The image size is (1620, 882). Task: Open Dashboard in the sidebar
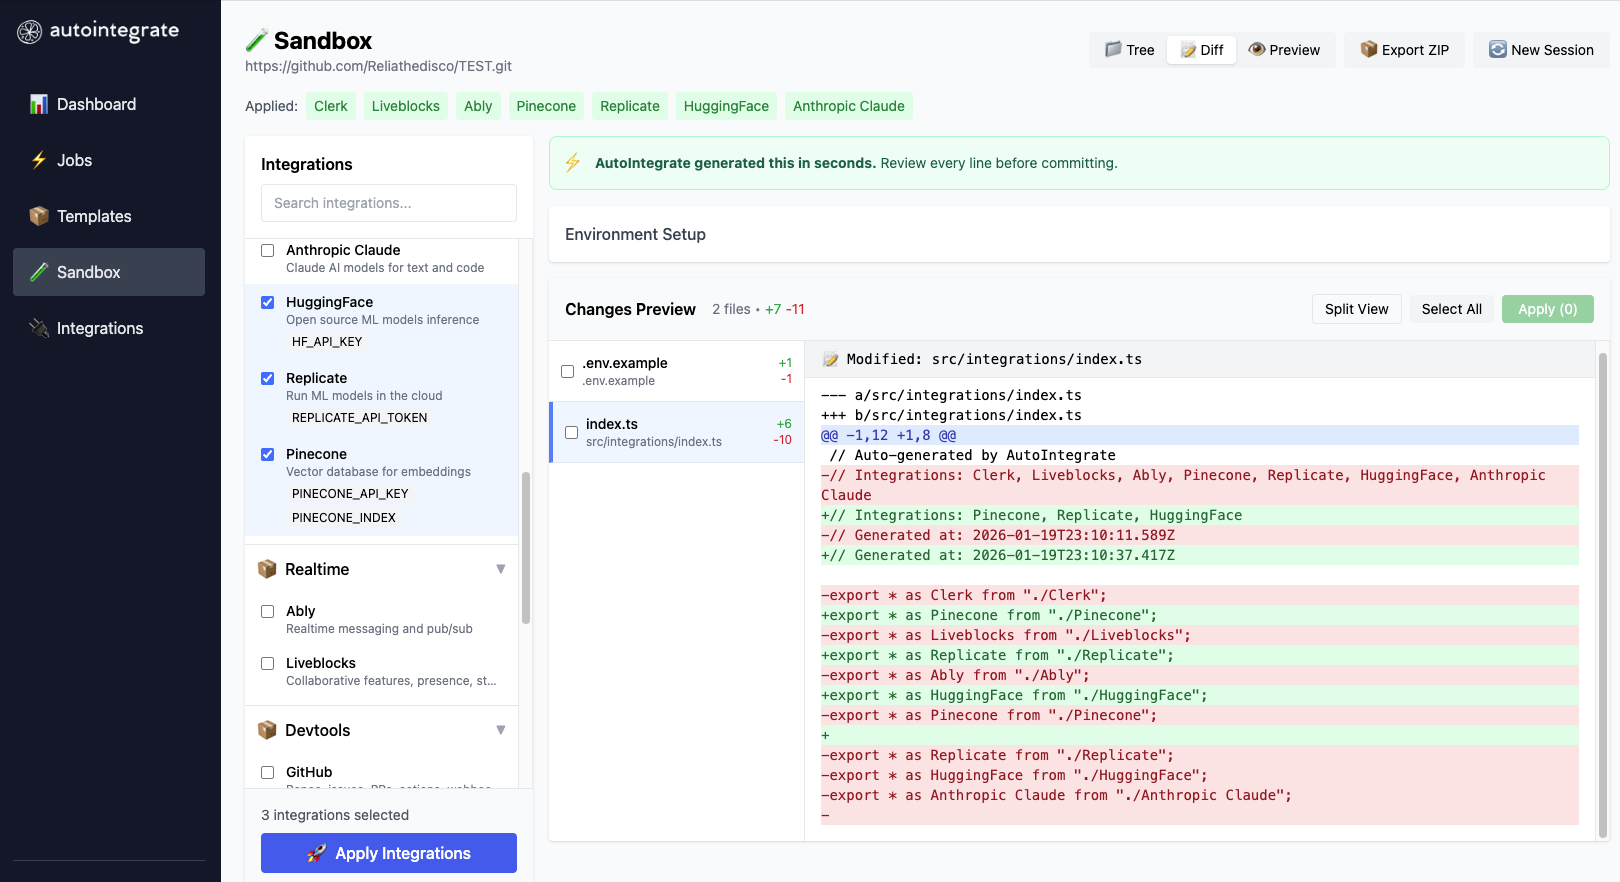109,104
